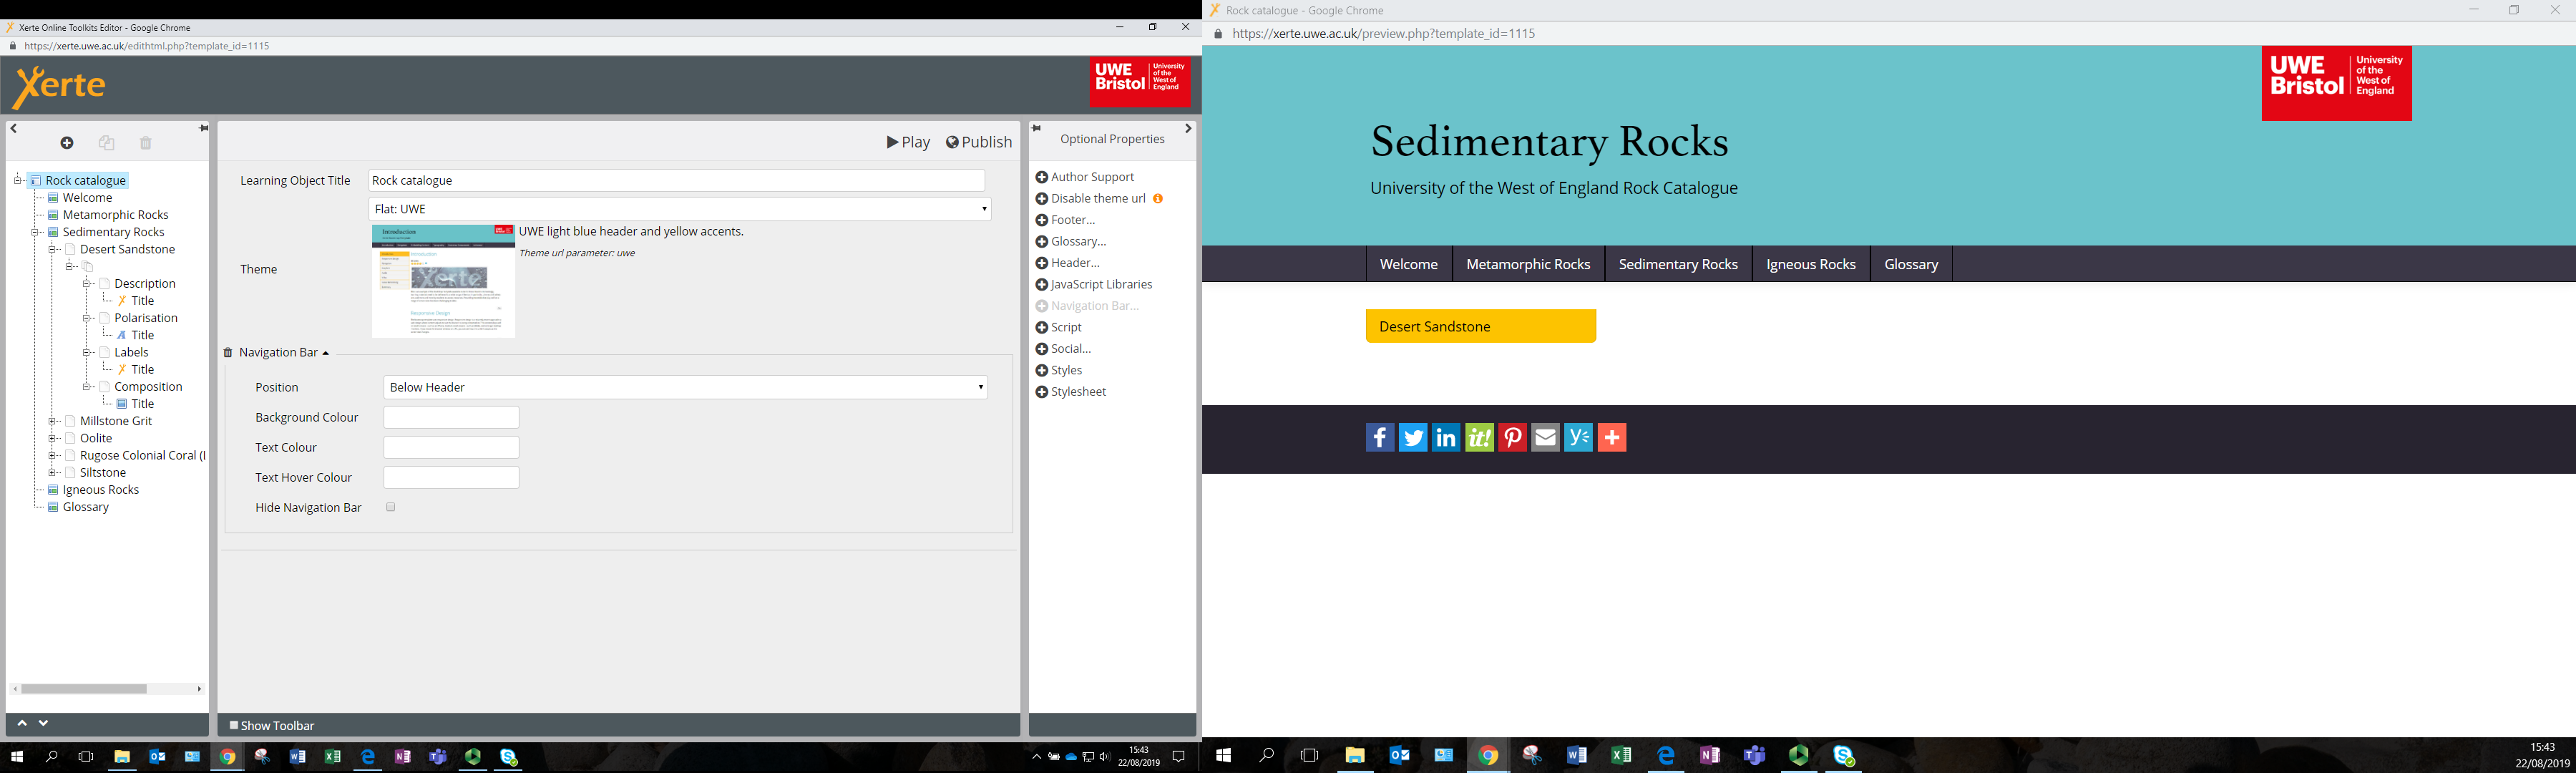2576x773 pixels.
Task: Click the duplicate item icon above tree
Action: 106,143
